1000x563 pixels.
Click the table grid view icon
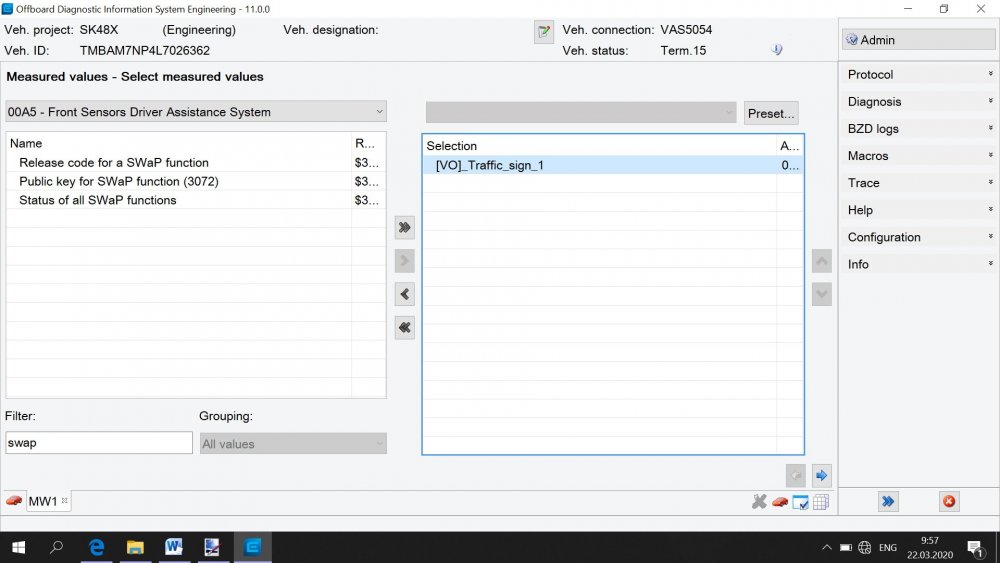[821, 502]
